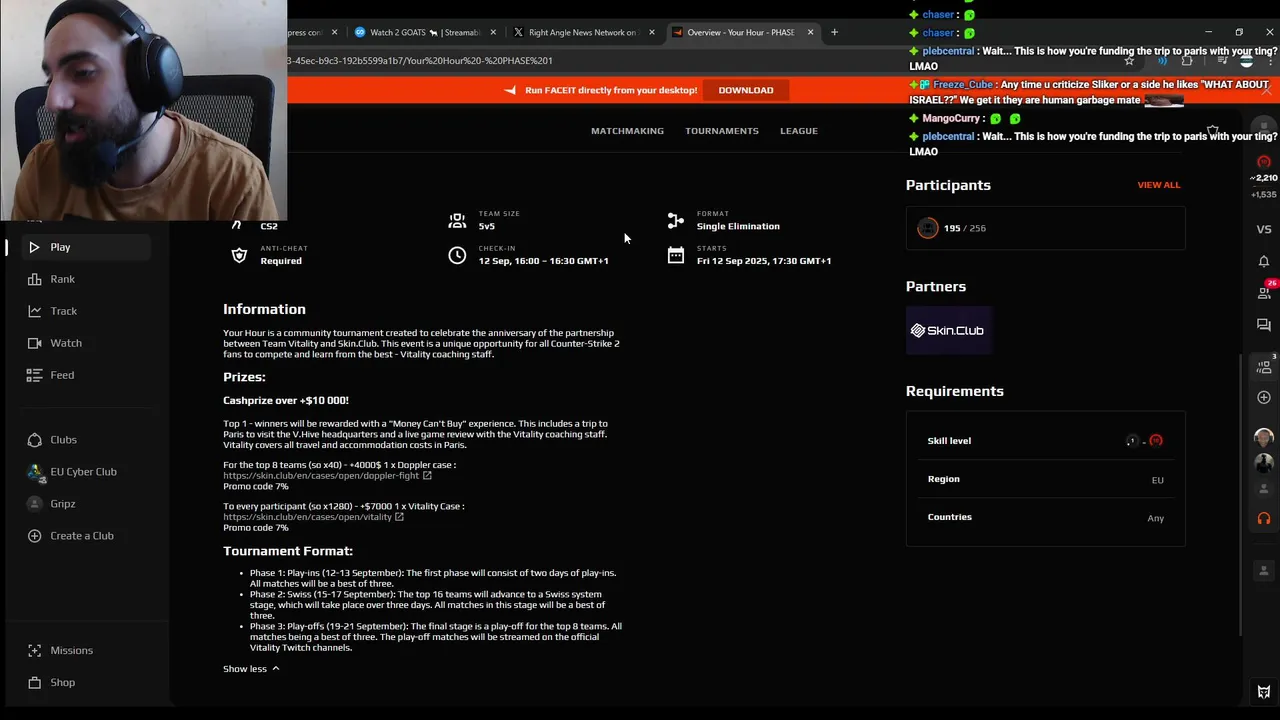Viewport: 1280px width, 720px height.
Task: Close the Overview Your Hour tab
Action: click(x=810, y=32)
